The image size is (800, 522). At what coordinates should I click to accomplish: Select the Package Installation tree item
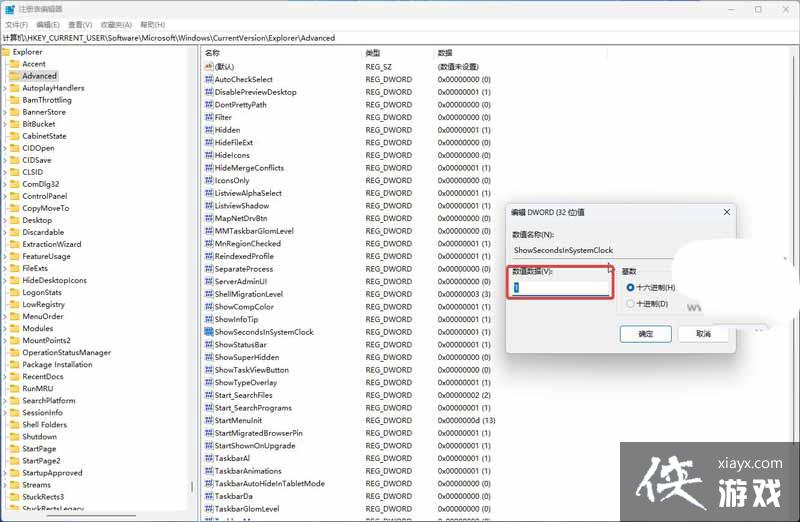57,364
